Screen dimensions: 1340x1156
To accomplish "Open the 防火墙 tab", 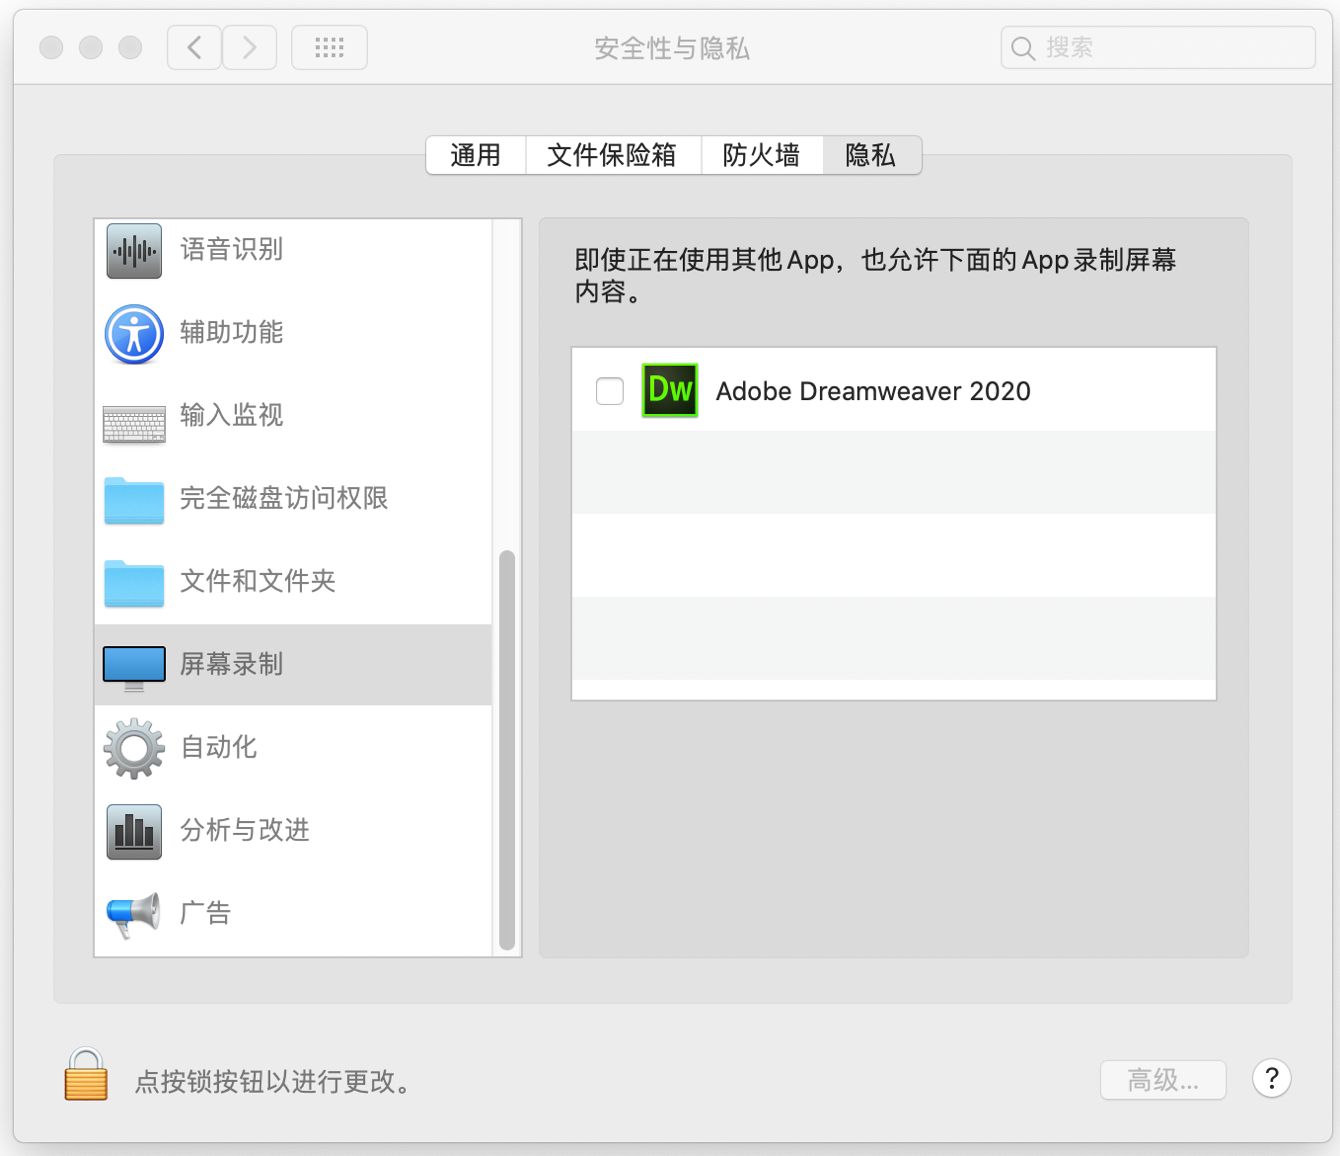I will click(x=762, y=155).
